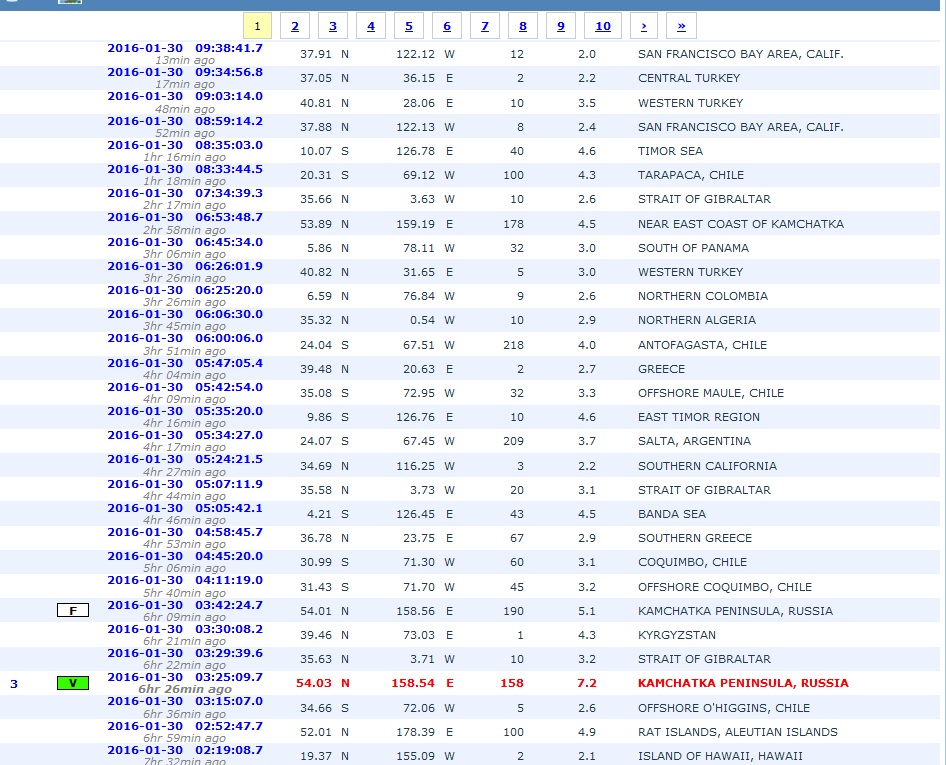Screen dimensions: 946x765
Task: Click 'NEAR EAST COAST OF KAMCHATKA' text
Action: [x=741, y=224]
